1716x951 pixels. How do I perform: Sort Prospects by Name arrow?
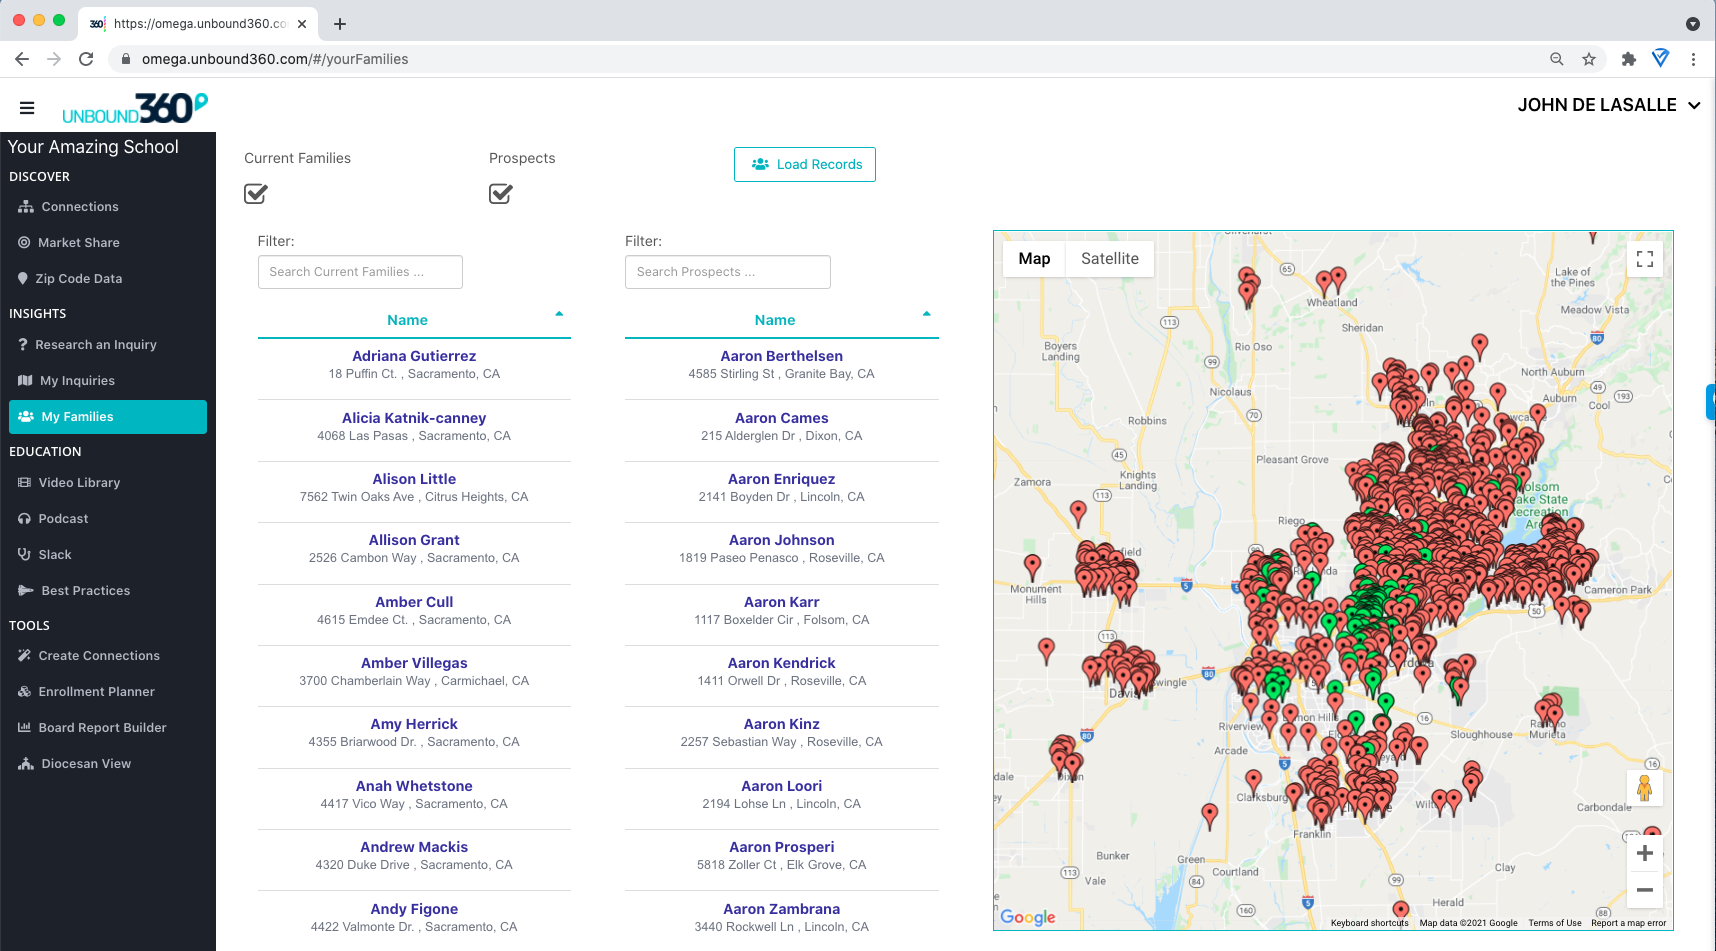click(x=927, y=314)
